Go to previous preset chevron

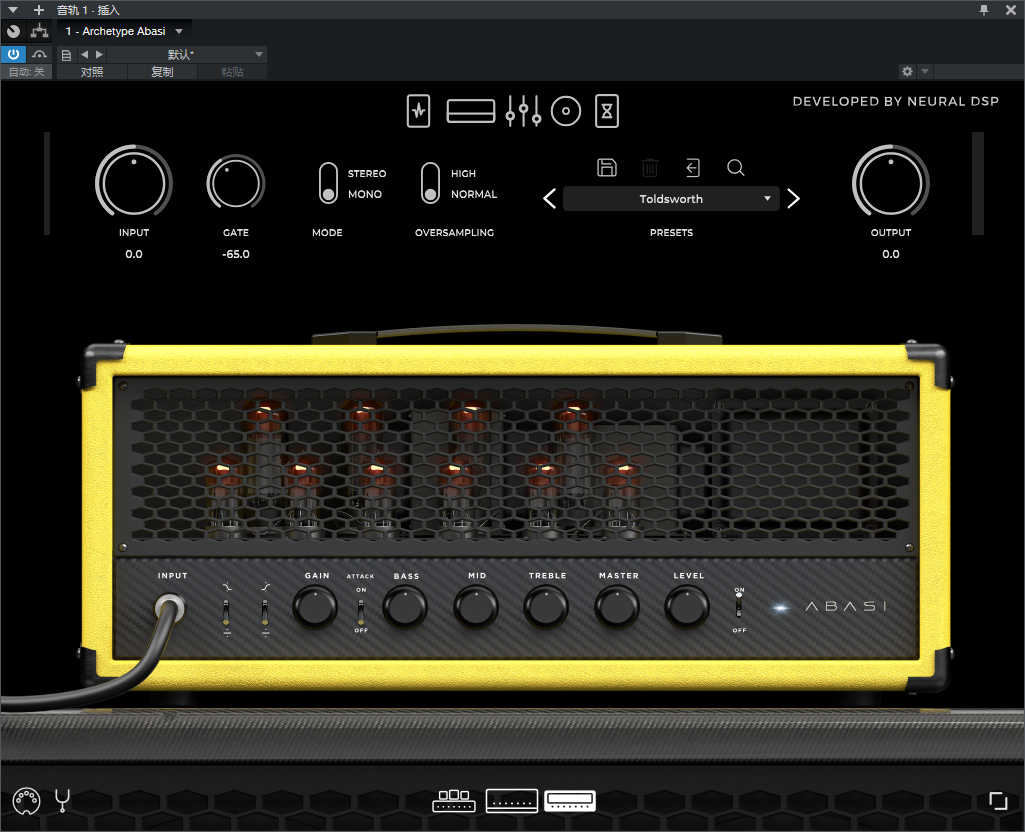tap(550, 199)
